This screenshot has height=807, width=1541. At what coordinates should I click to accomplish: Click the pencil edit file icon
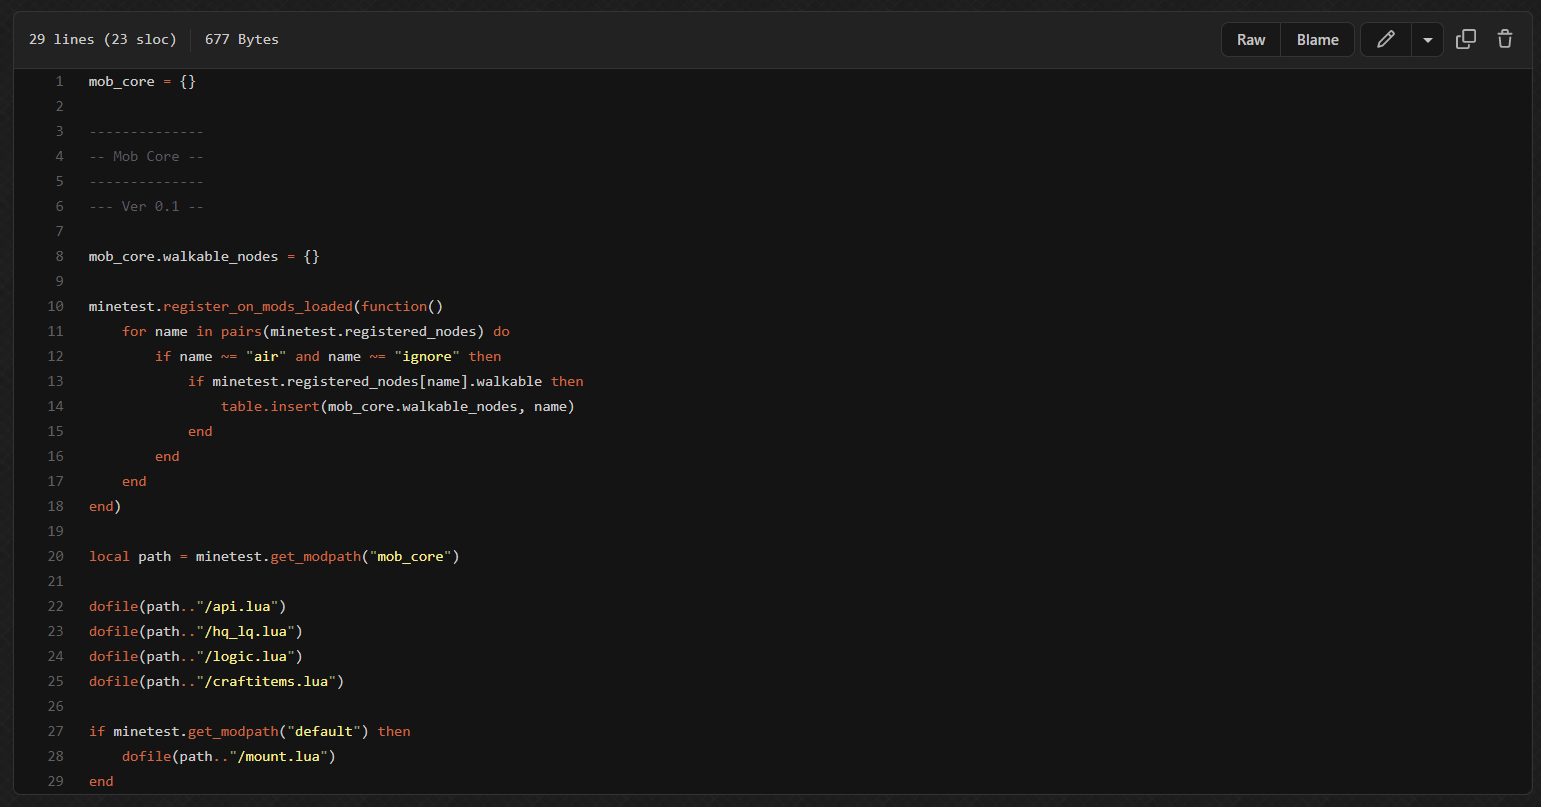pyautogui.click(x=1385, y=40)
